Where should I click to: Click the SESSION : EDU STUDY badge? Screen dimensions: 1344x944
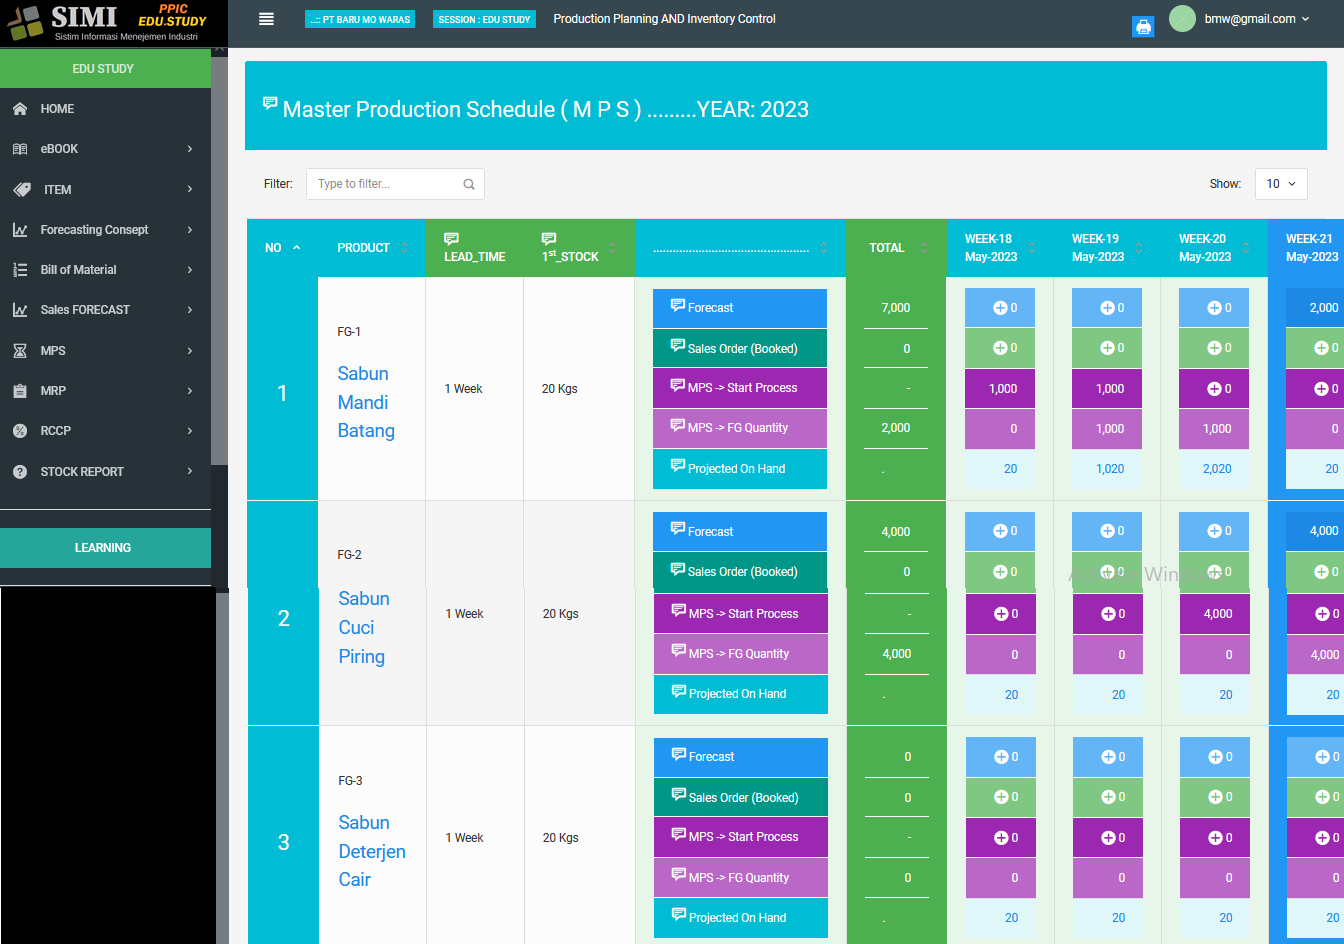point(484,19)
